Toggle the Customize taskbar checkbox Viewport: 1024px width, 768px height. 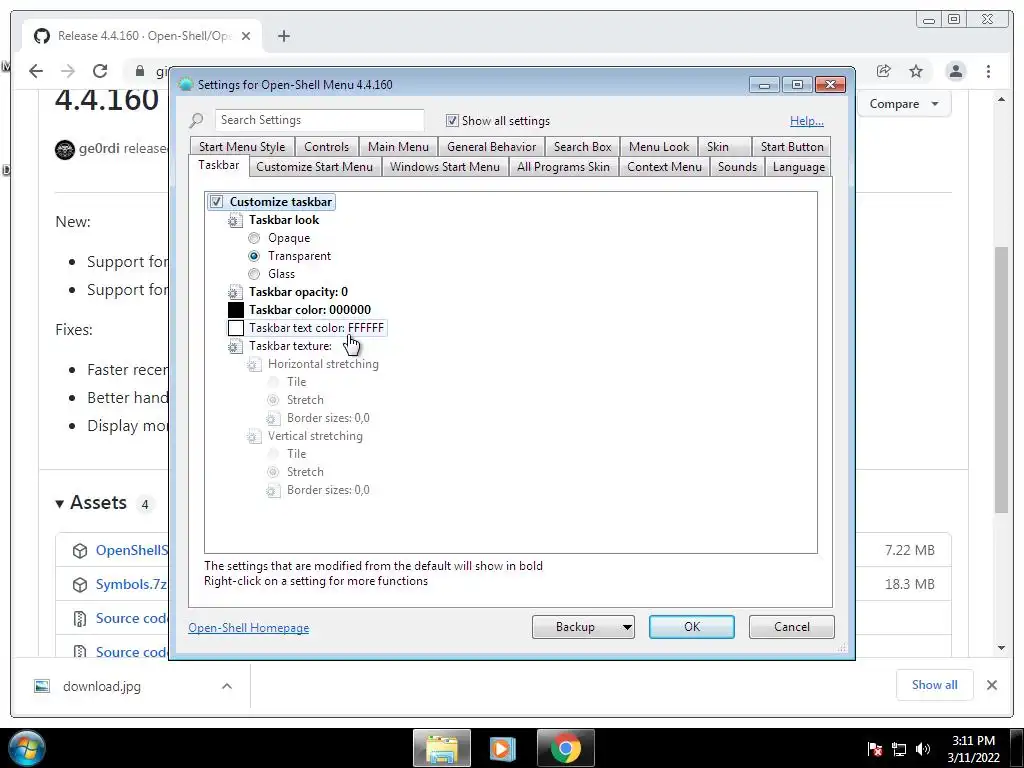216,202
